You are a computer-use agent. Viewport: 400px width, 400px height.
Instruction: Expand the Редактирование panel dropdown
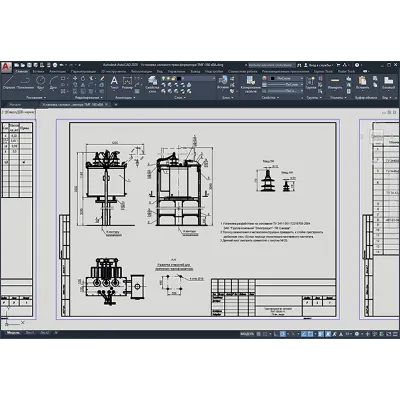pyautogui.click(x=89, y=98)
